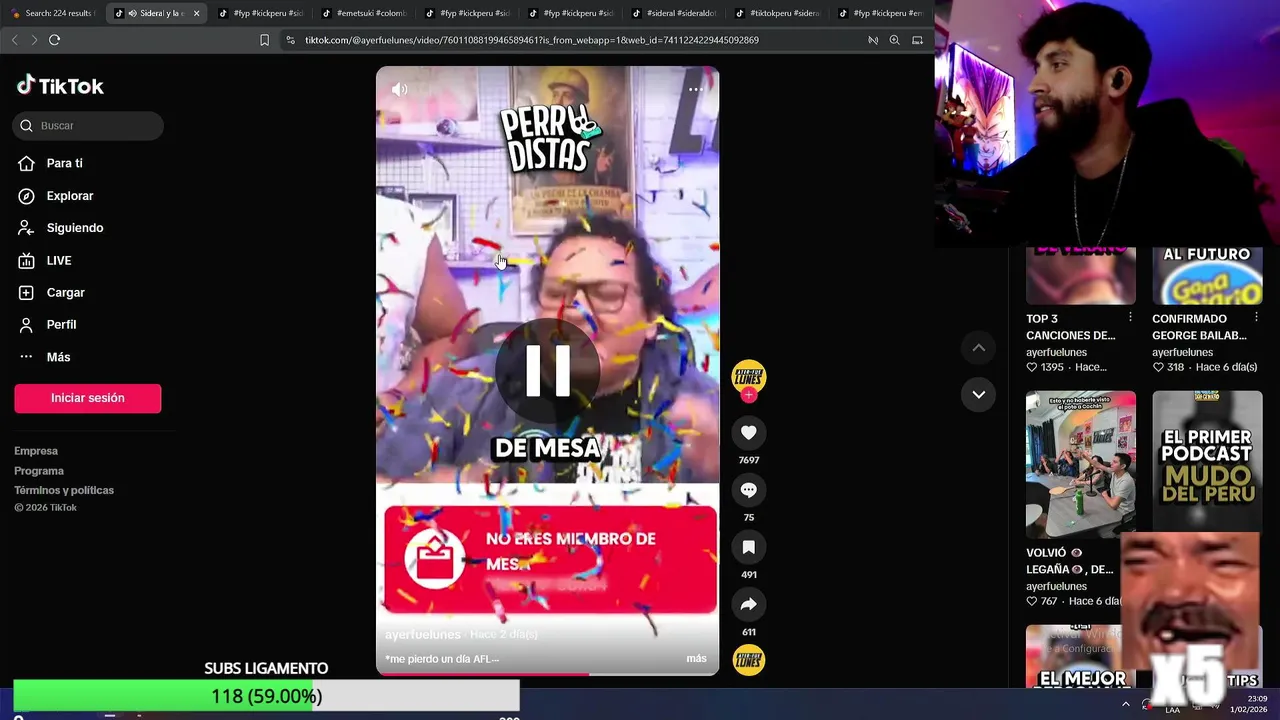Open the Explorar compass page

(x=69, y=196)
